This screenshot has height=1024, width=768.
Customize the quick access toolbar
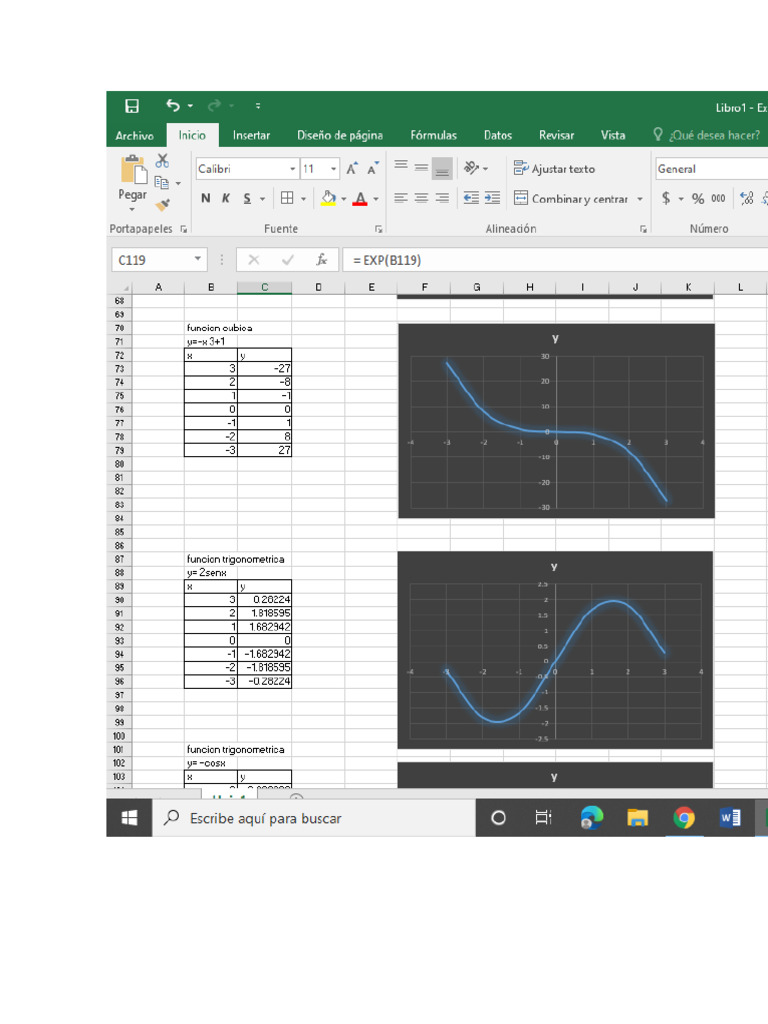(258, 106)
